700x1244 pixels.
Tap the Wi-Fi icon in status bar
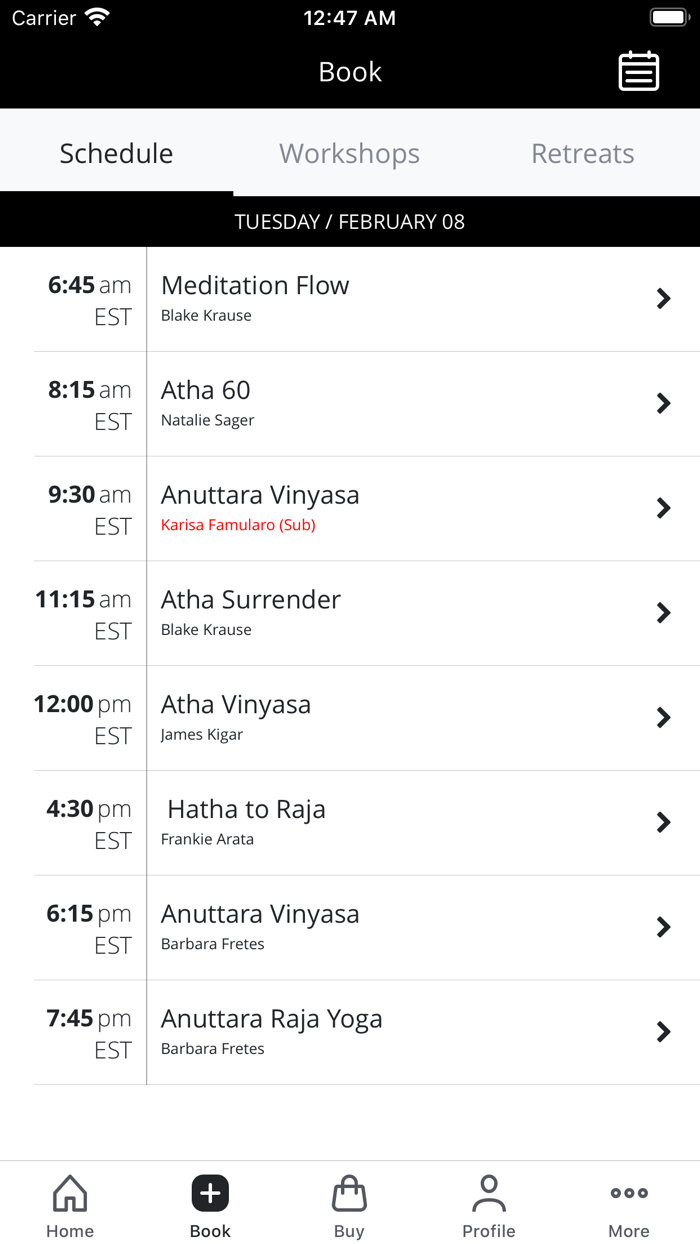click(96, 16)
